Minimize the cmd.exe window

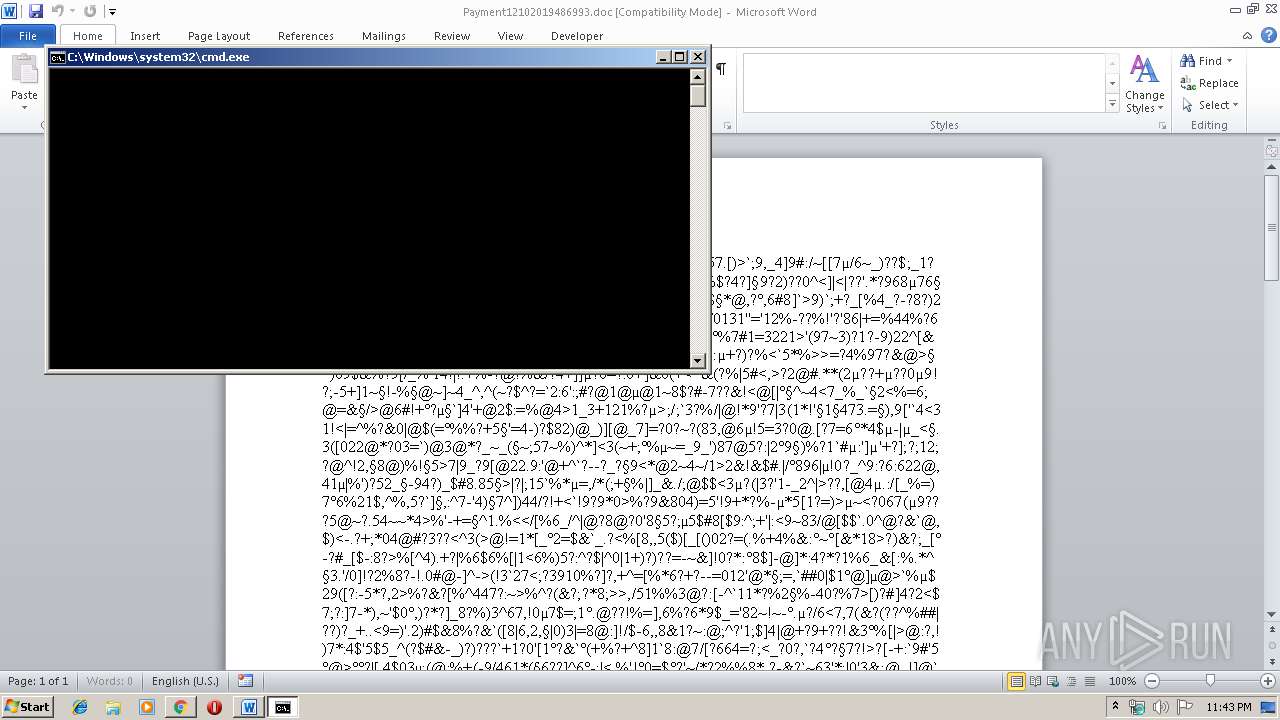pyautogui.click(x=662, y=57)
